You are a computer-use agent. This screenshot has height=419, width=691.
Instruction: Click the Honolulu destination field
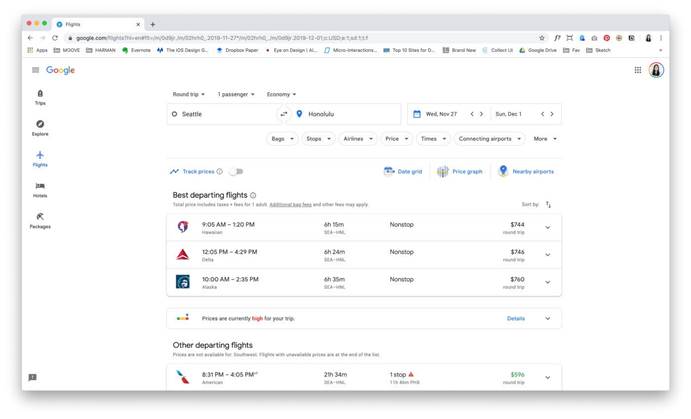[x=346, y=114]
